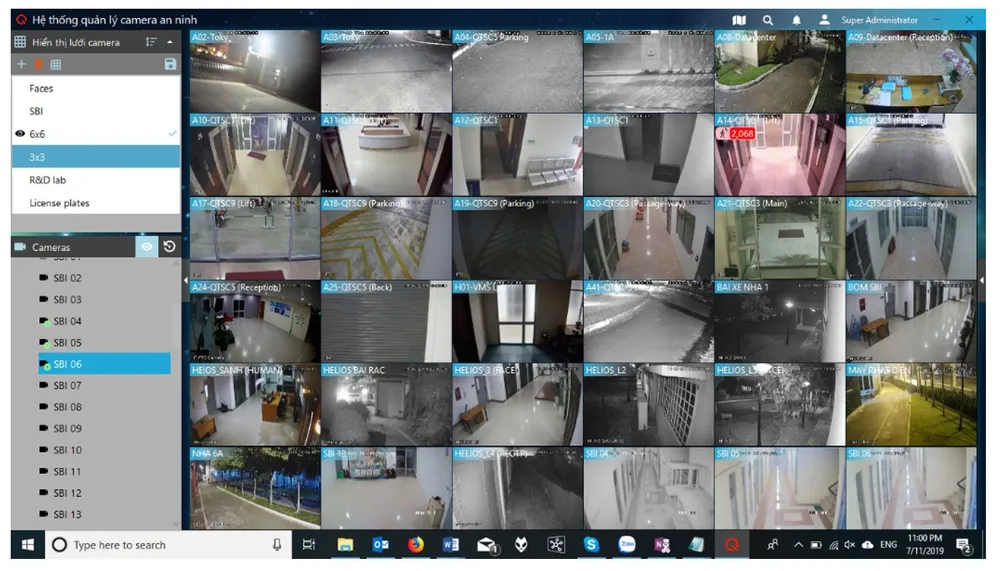This screenshot has width=1000, height=571.
Task: Choose the 6x6 layout entry
Action: 96,134
